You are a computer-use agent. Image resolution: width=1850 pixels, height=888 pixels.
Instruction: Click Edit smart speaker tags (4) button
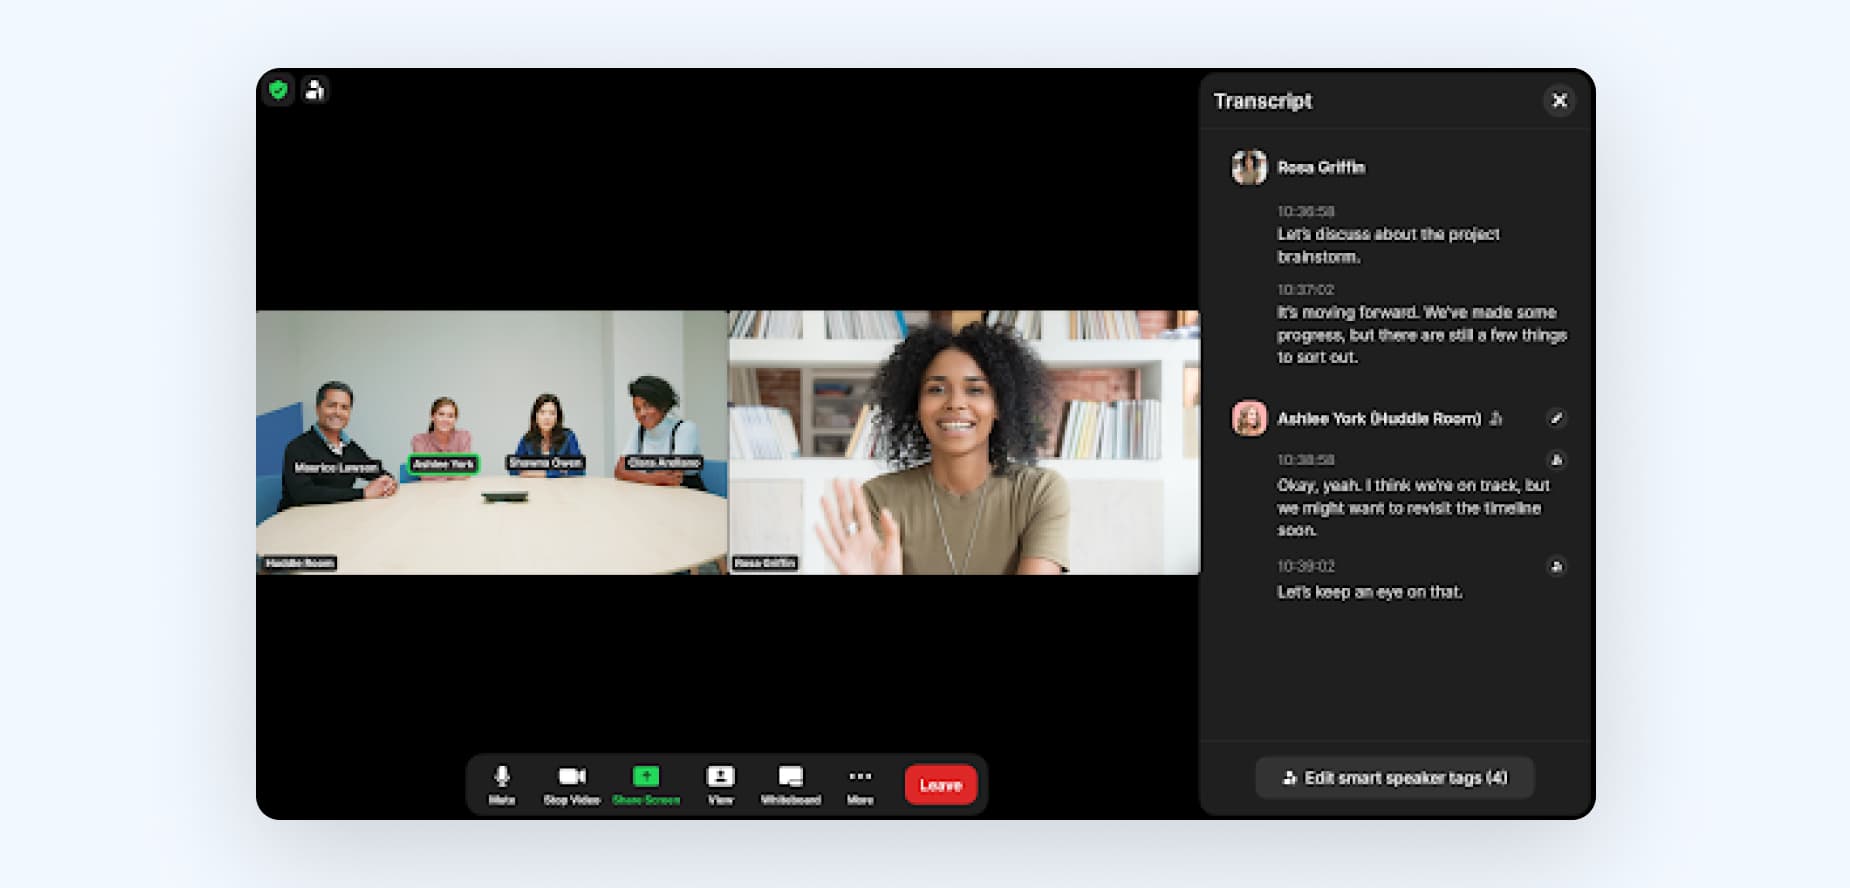[1395, 778]
